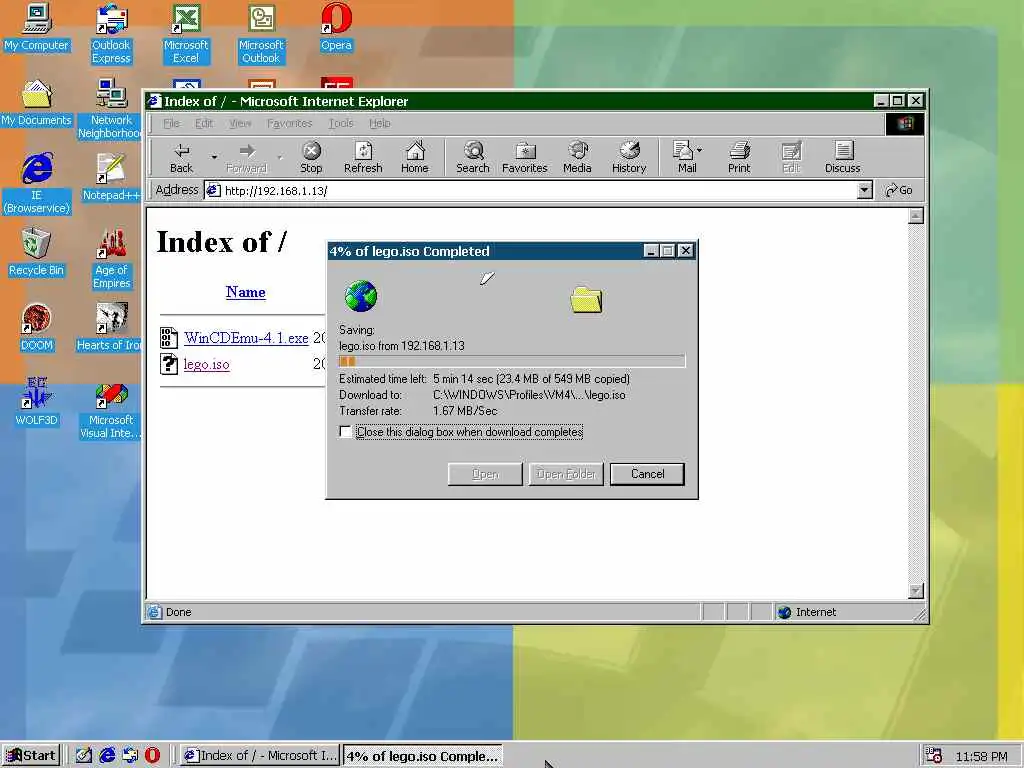Open the Tools menu
This screenshot has width=1024, height=768.
point(341,123)
